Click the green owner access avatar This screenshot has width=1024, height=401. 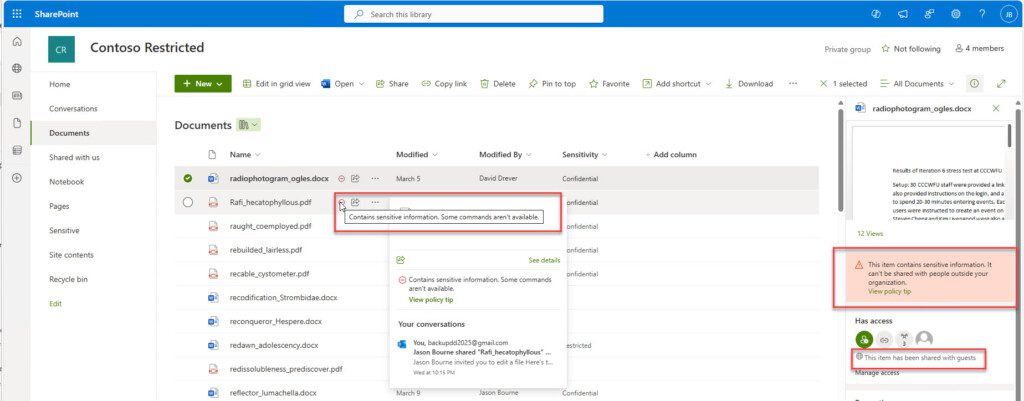tap(864, 339)
